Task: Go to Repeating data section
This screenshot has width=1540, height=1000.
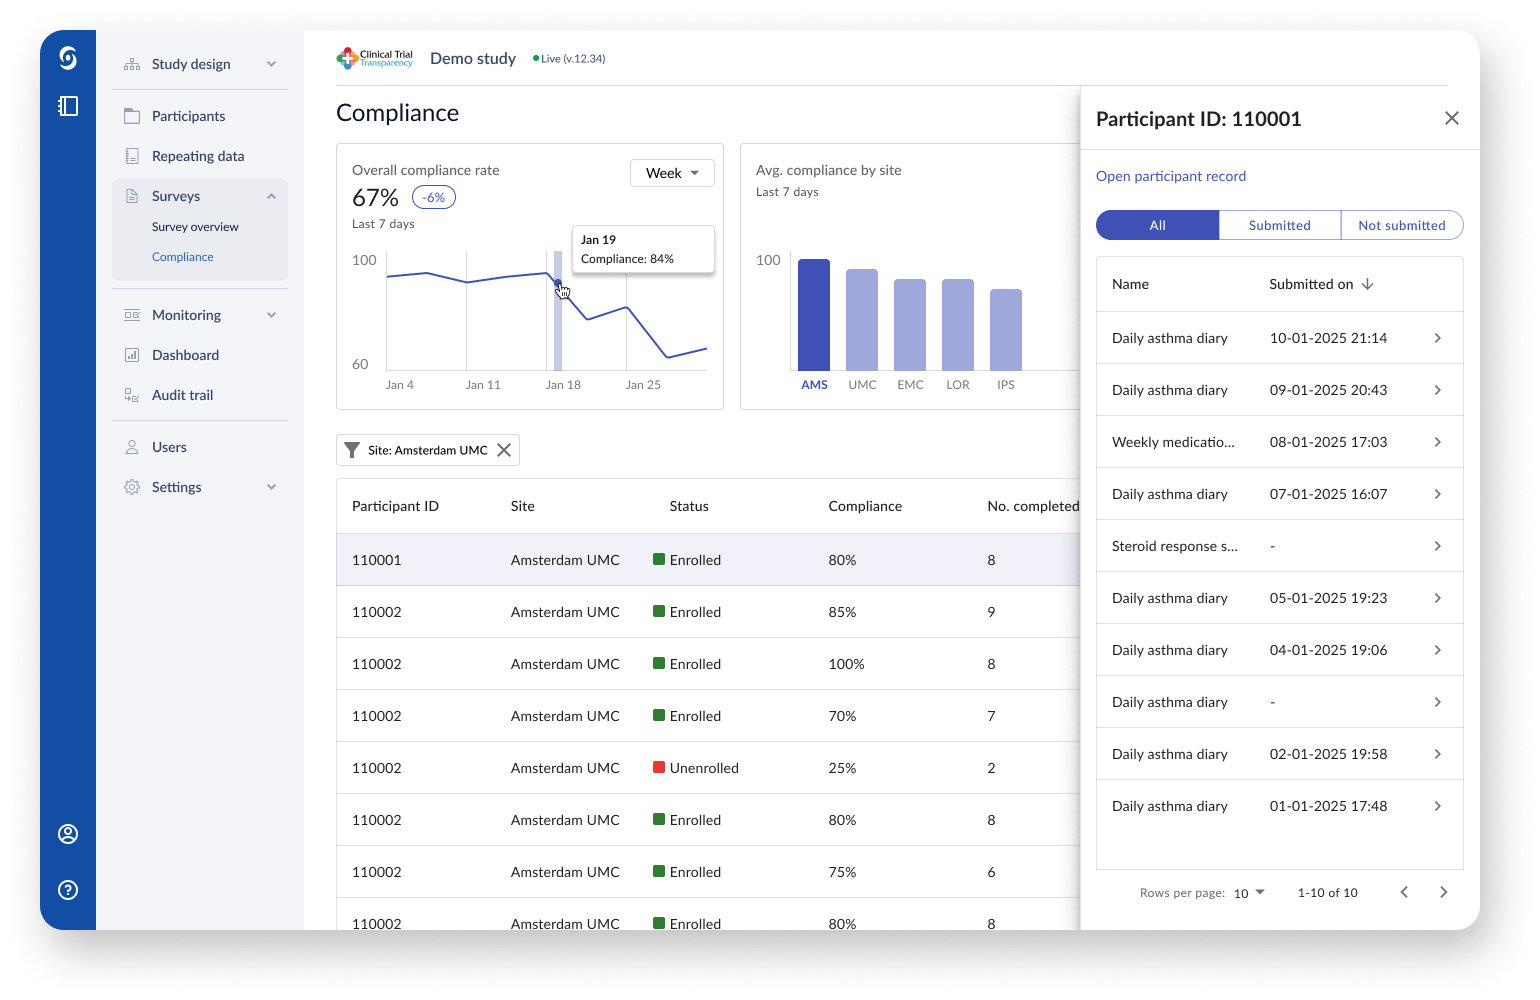Action: pos(198,156)
